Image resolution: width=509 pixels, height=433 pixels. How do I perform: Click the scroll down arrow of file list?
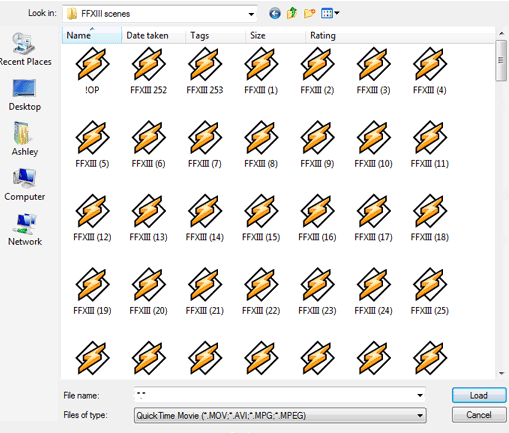pyautogui.click(x=501, y=374)
